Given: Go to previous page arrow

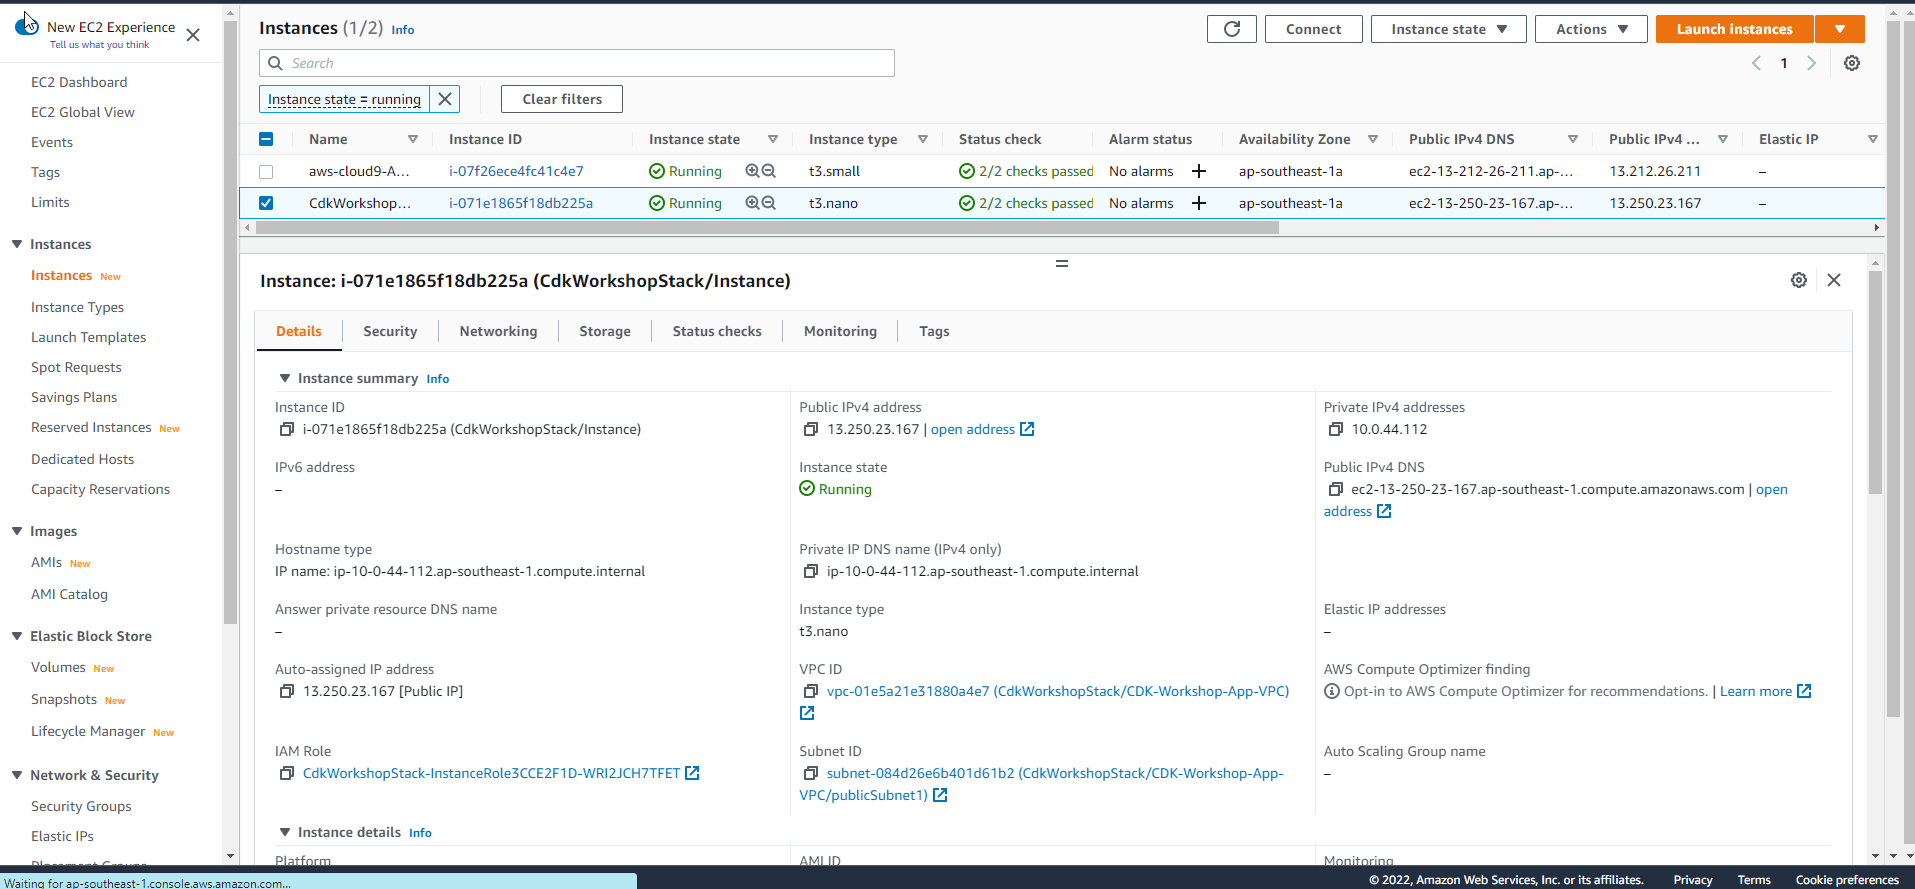Looking at the screenshot, I should coord(1756,63).
